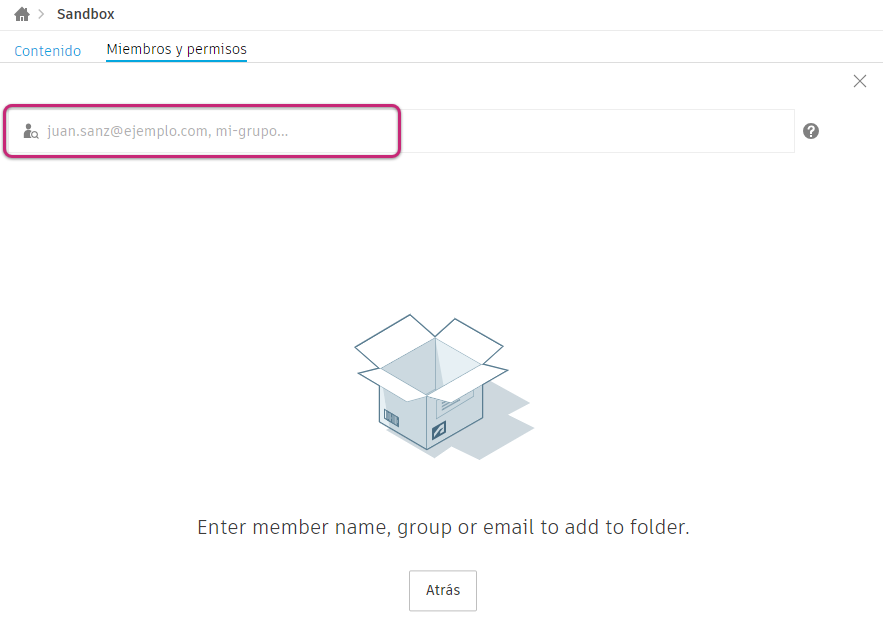Click the logo sticker on the box
This screenshot has width=883, height=642.
pyautogui.click(x=439, y=431)
